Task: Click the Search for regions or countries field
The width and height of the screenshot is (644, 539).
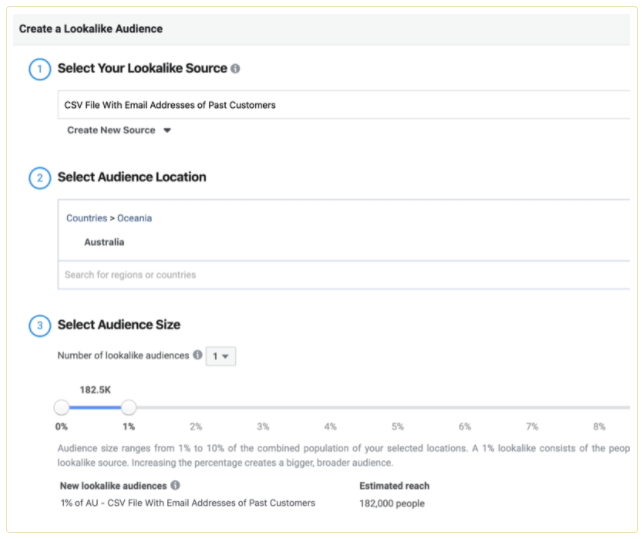Action: (340, 275)
